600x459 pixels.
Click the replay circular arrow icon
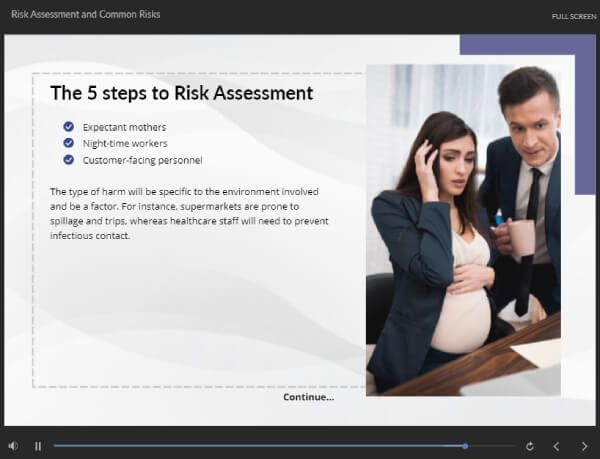530,446
